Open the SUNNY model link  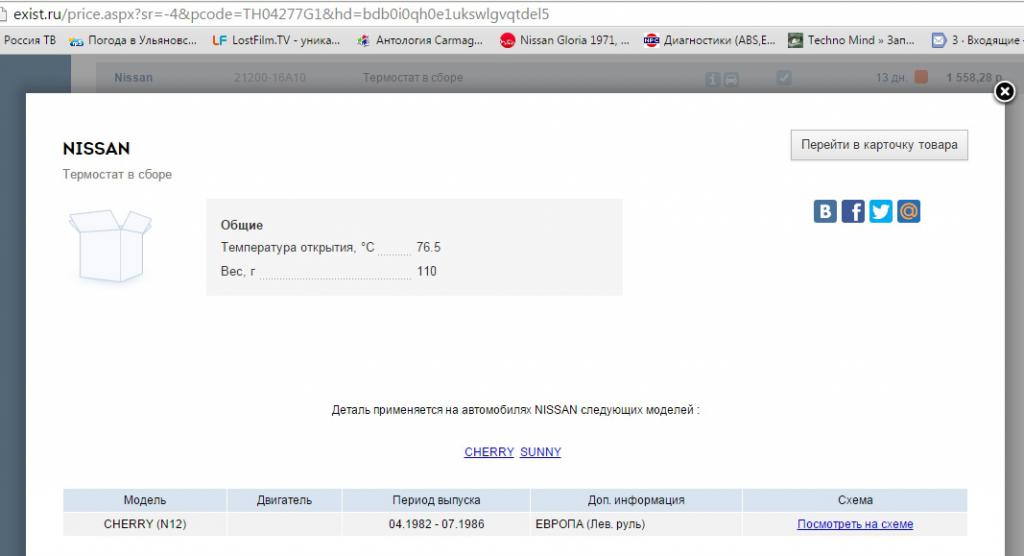[541, 451]
